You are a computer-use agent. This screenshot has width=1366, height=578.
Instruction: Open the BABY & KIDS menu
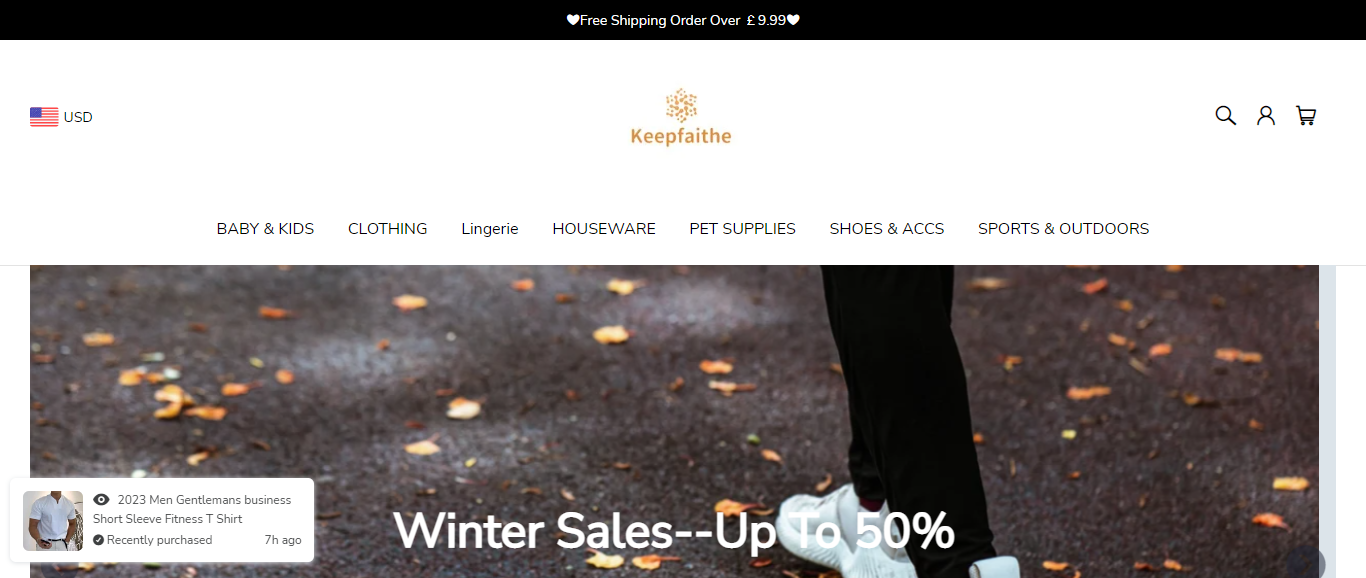265,229
